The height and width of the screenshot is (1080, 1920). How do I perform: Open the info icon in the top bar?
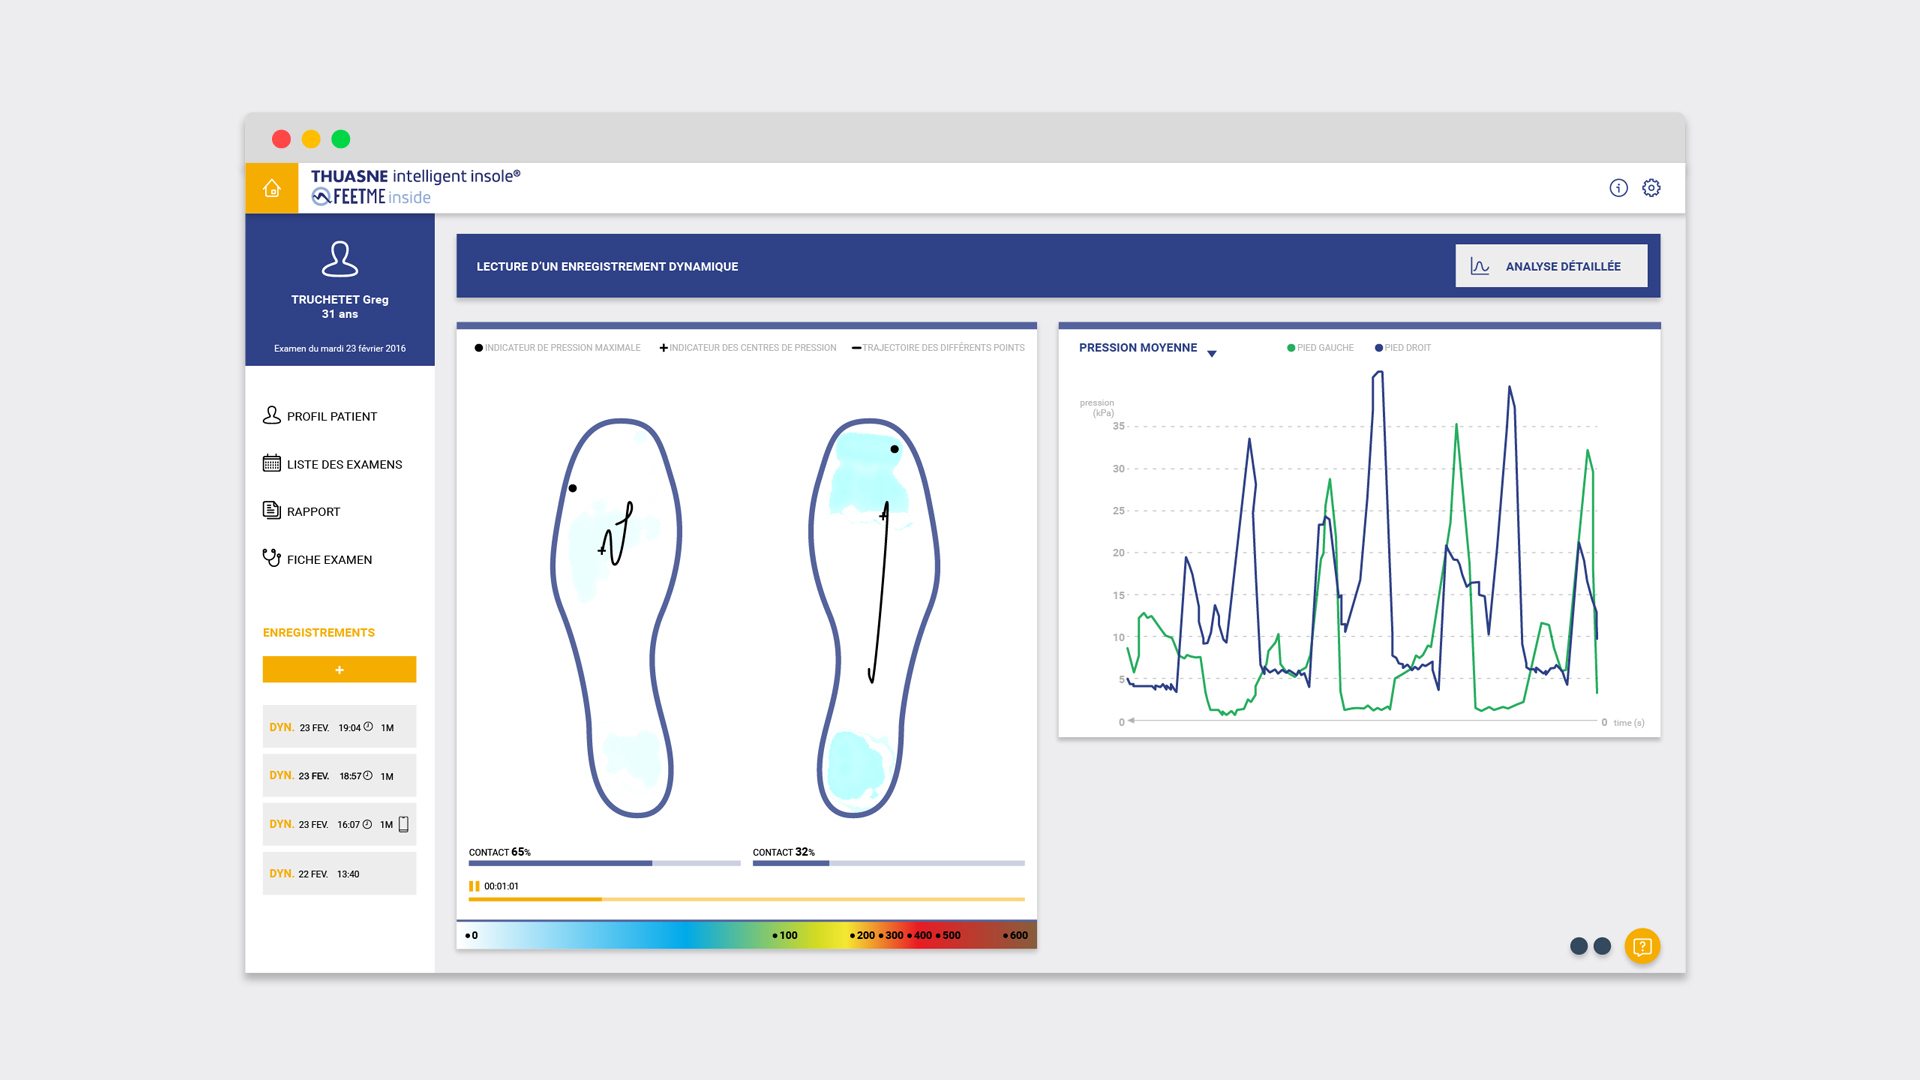click(x=1618, y=187)
